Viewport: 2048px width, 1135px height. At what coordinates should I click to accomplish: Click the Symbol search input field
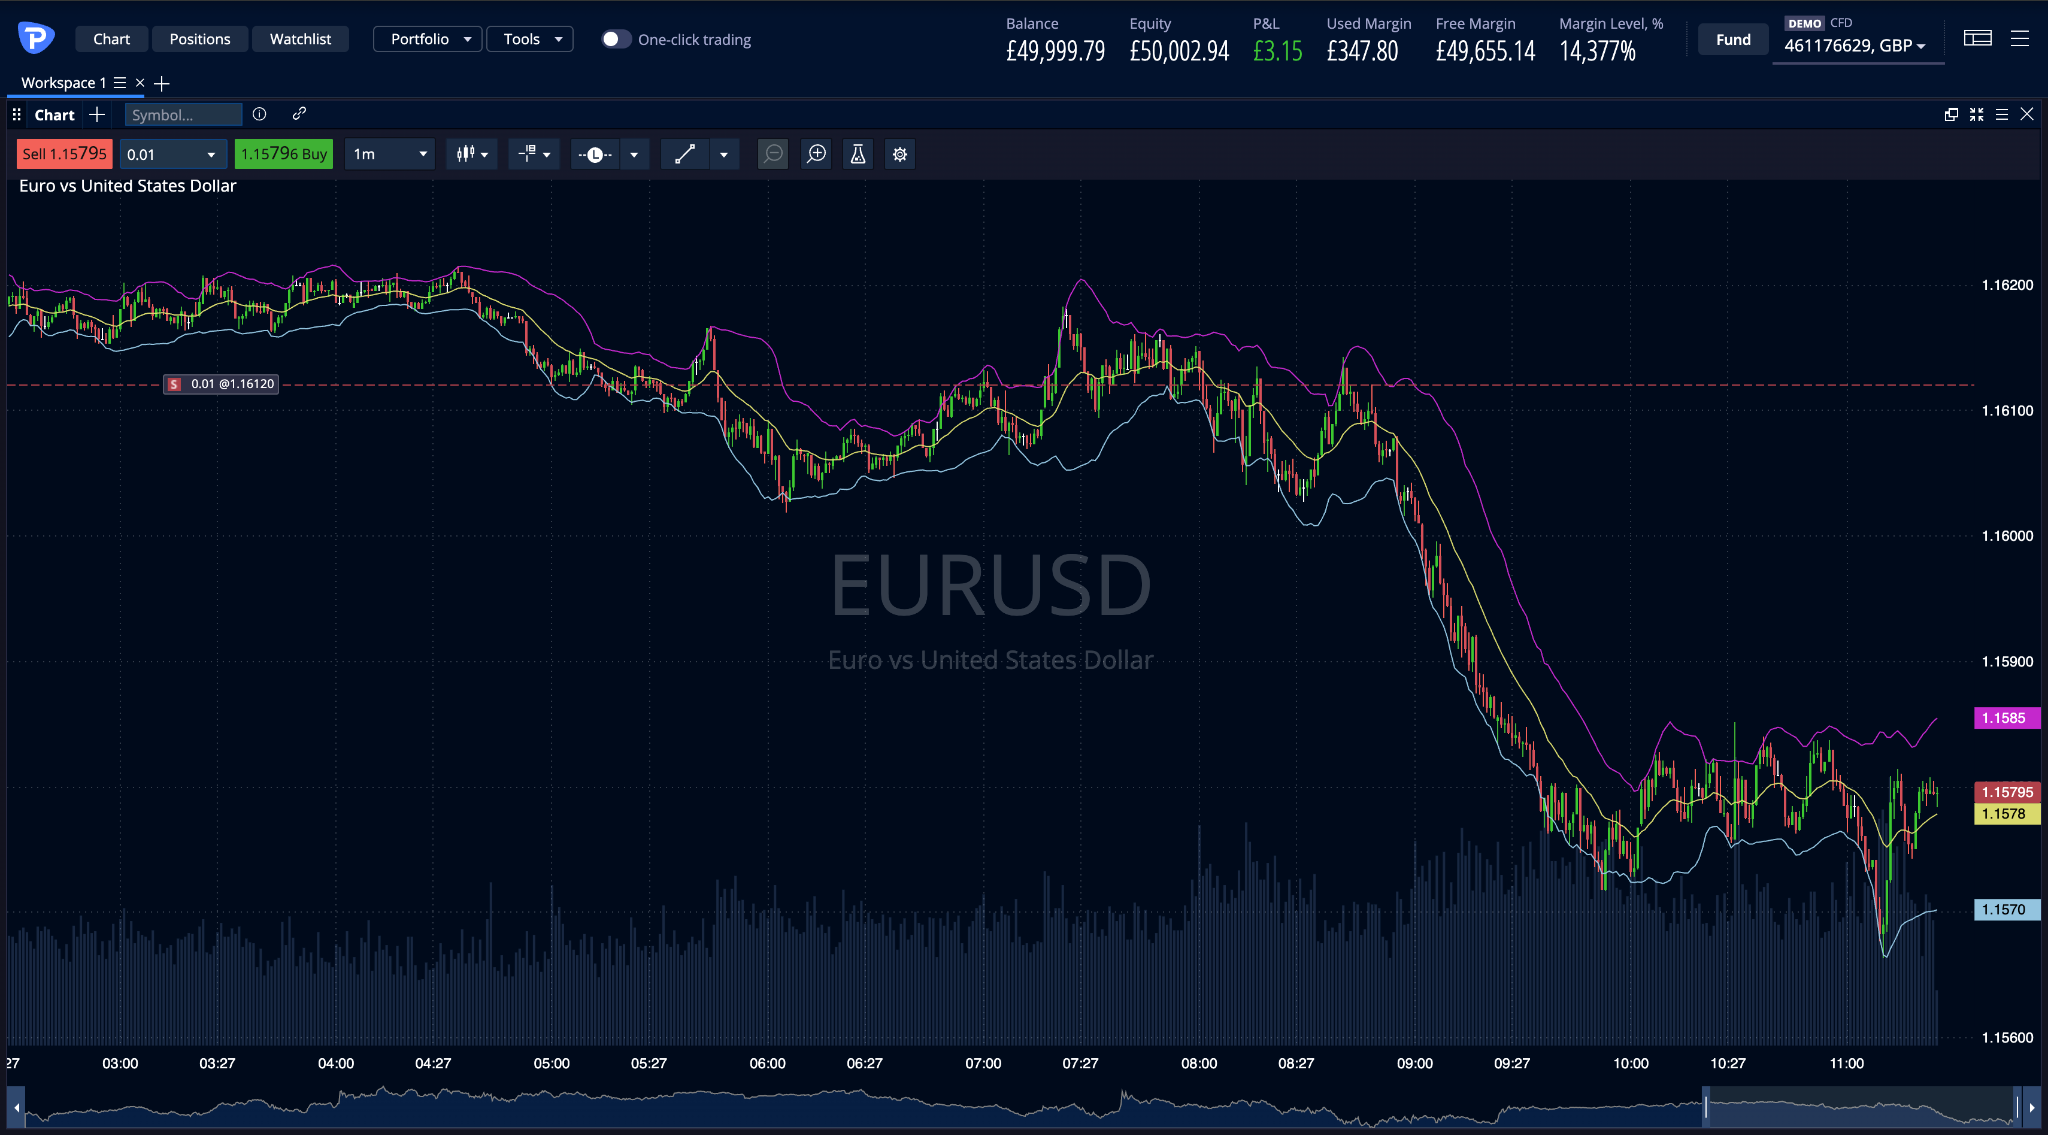(x=183, y=115)
